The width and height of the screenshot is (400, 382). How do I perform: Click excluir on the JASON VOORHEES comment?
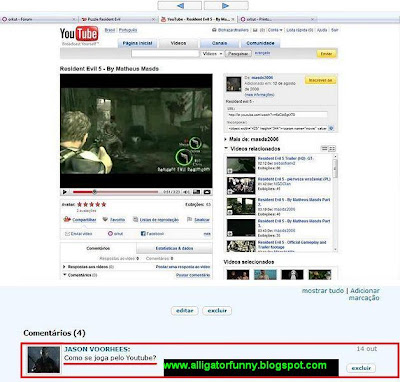361,368
